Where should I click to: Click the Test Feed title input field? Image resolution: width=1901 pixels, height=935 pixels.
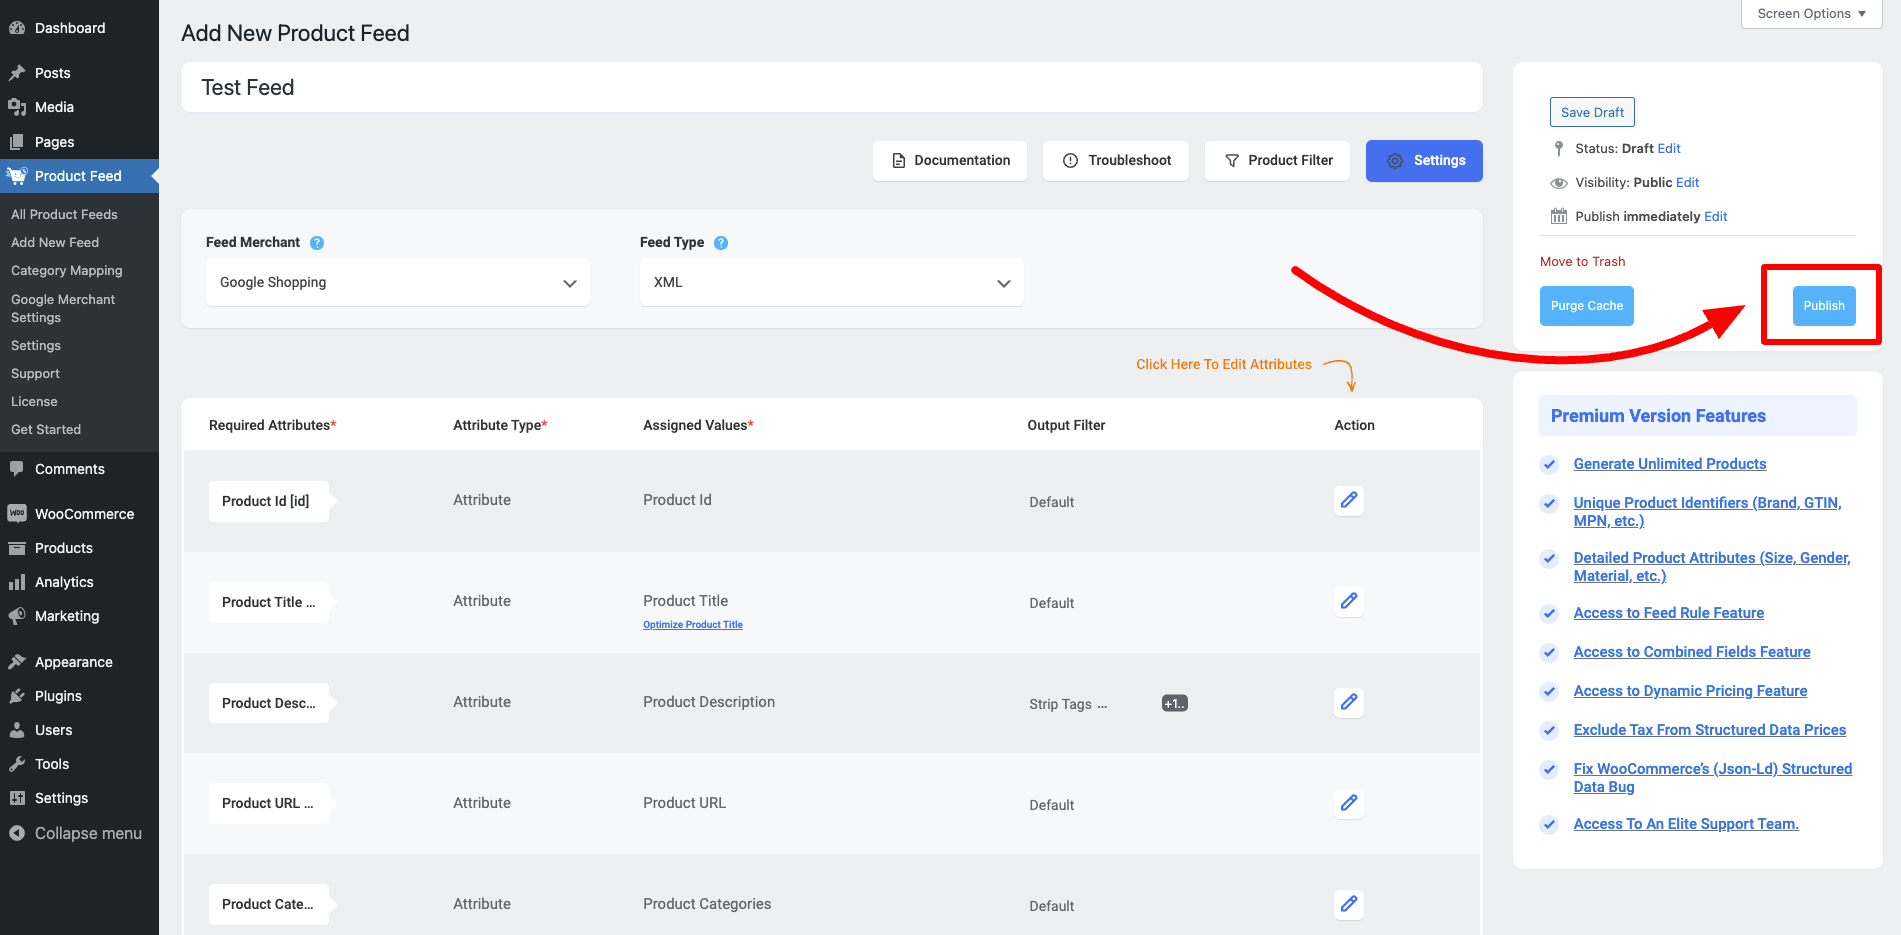pyautogui.click(x=832, y=87)
